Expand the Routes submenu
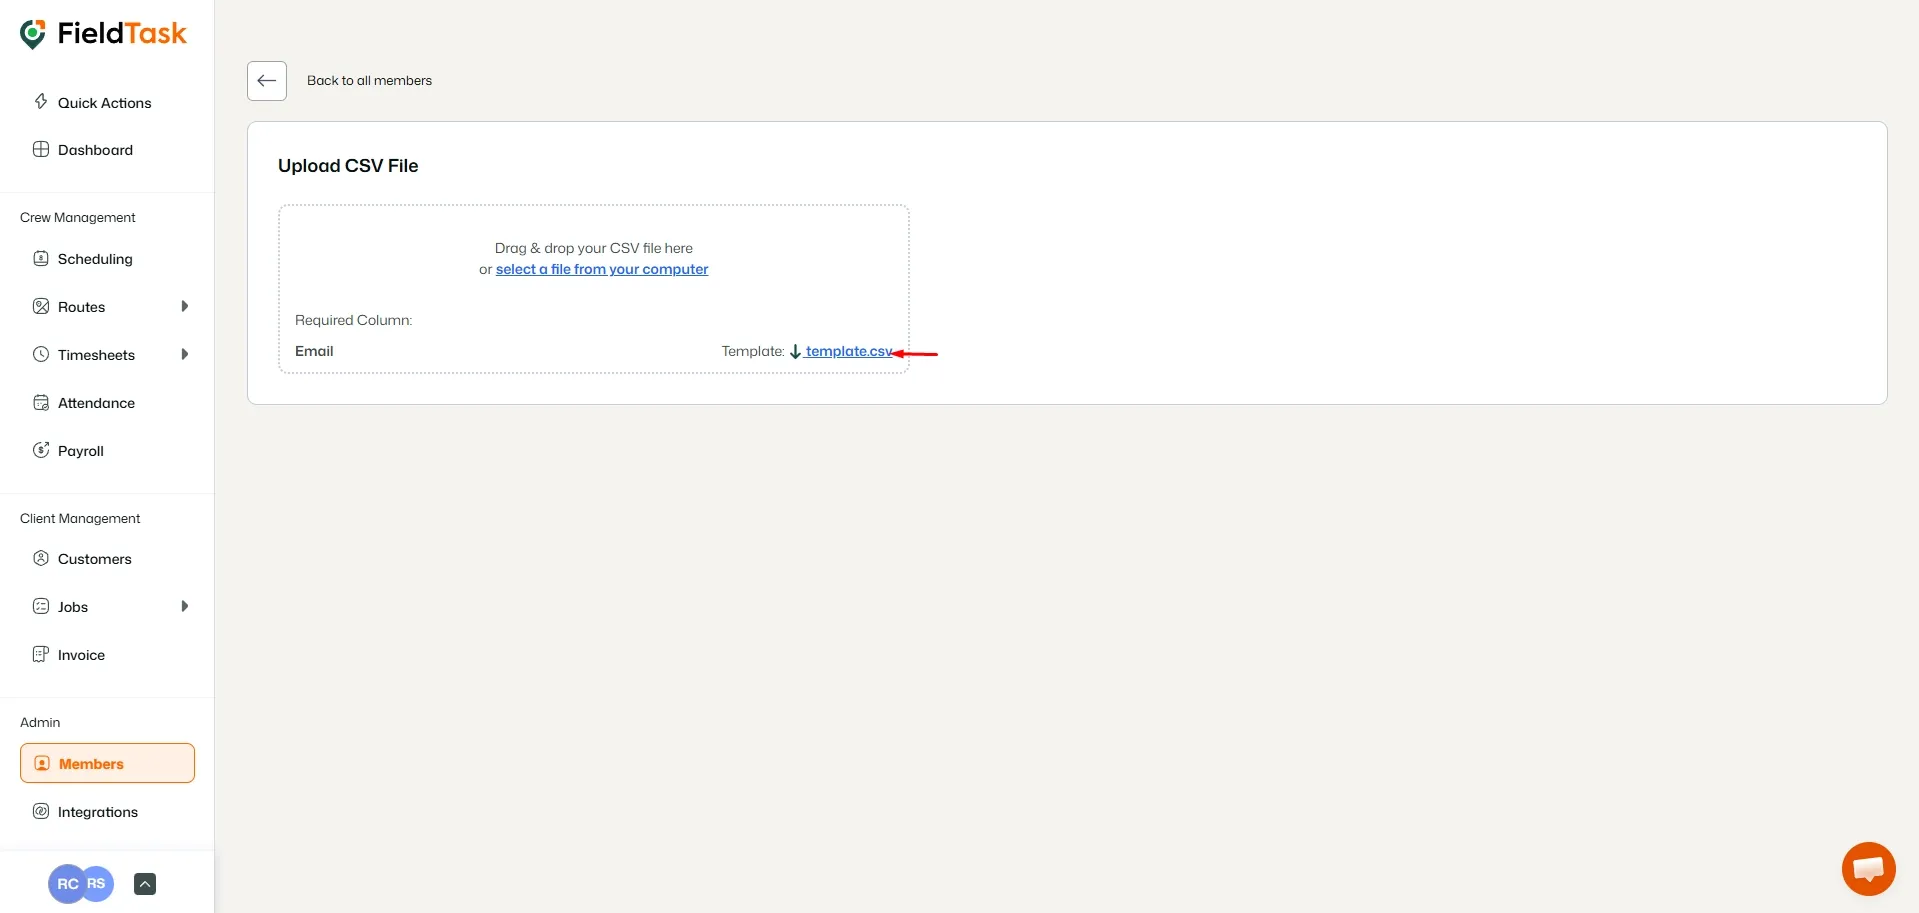This screenshot has height=913, width=1919. tap(184, 306)
